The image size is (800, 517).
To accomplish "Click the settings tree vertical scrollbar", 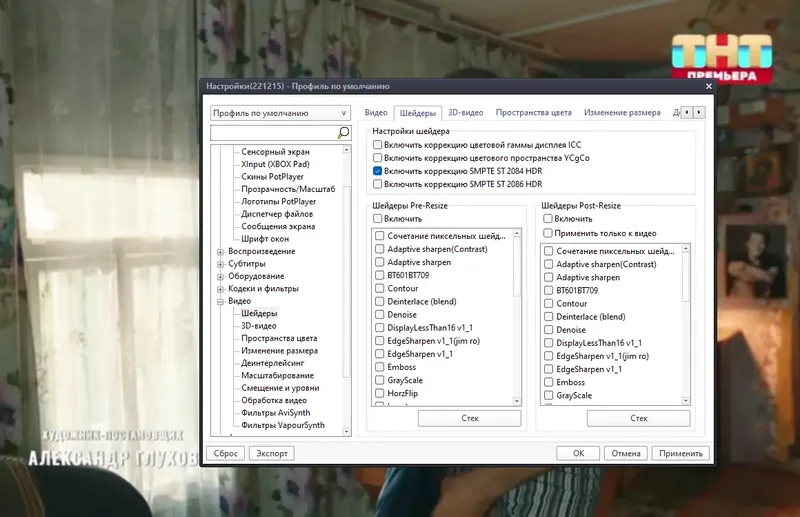I will point(347,282).
